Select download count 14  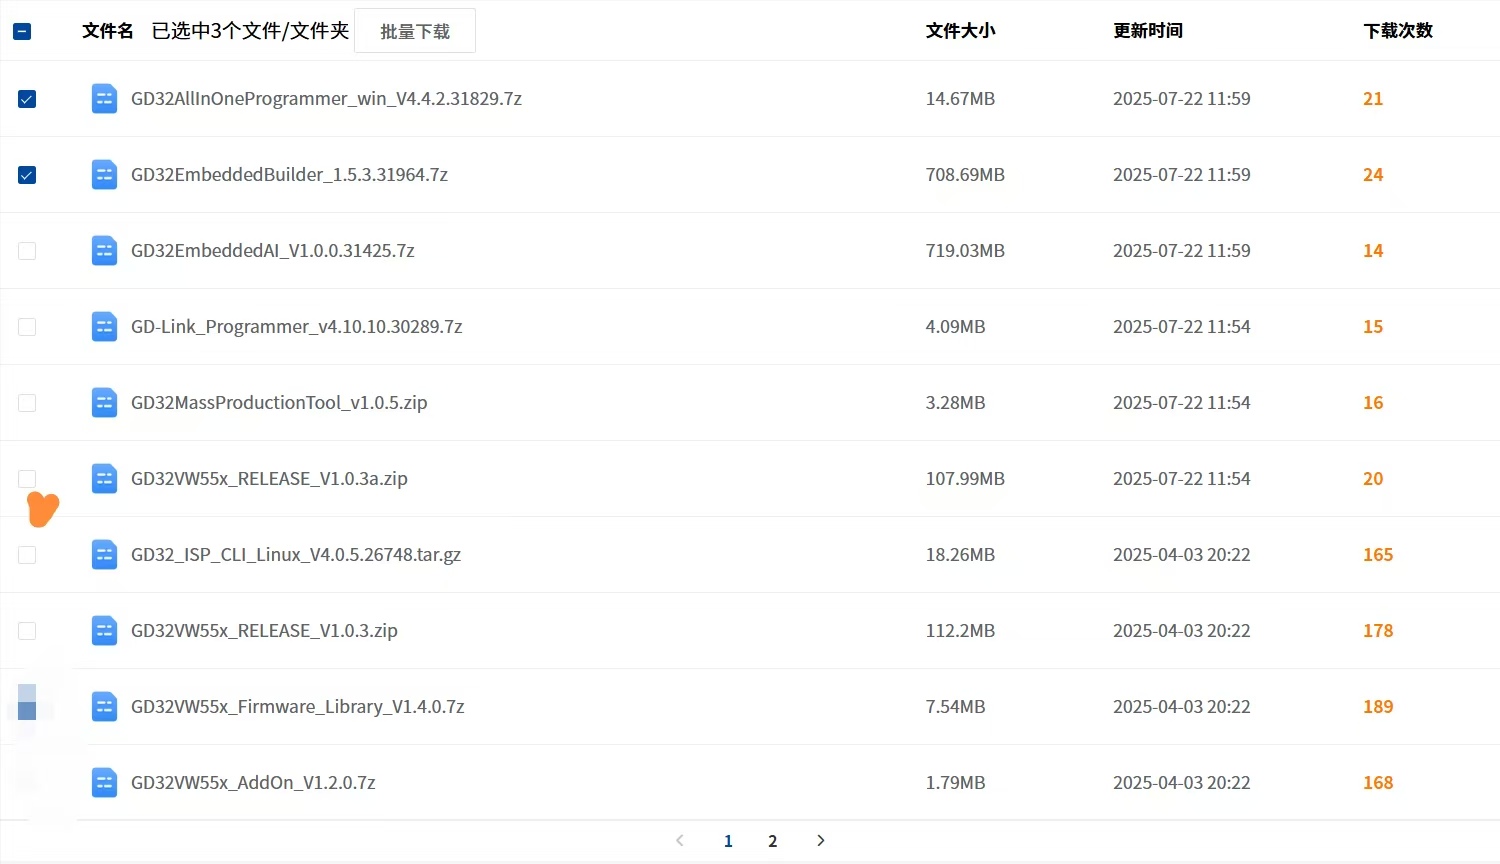(1373, 251)
